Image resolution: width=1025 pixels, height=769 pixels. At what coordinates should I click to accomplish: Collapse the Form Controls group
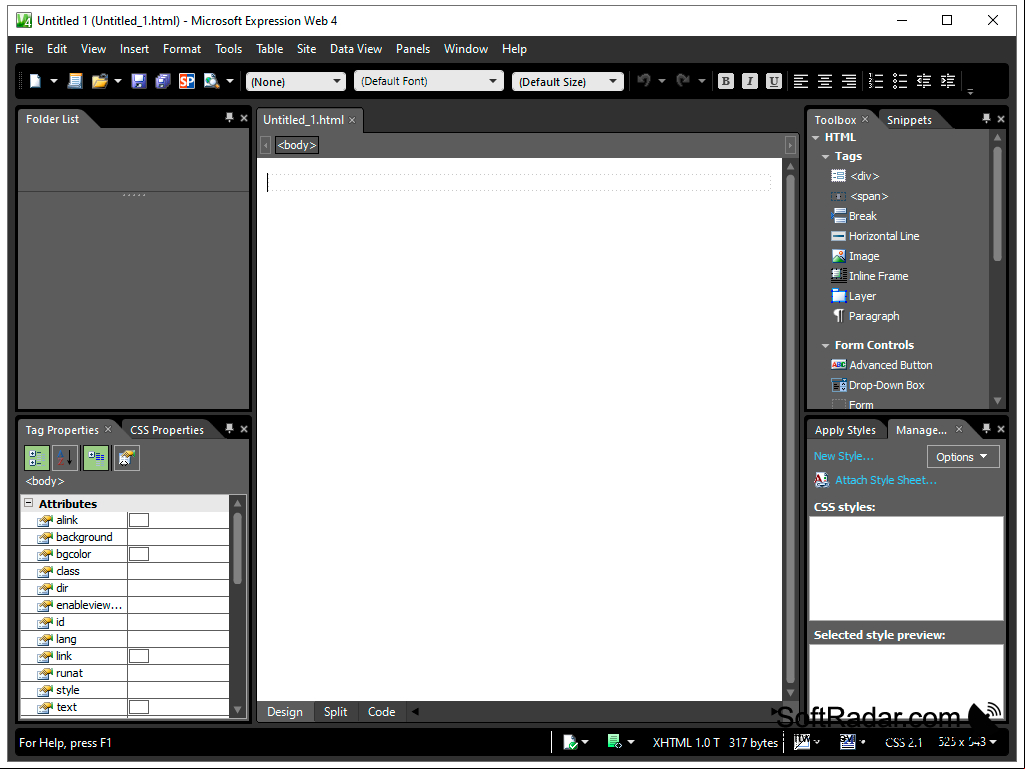point(826,345)
